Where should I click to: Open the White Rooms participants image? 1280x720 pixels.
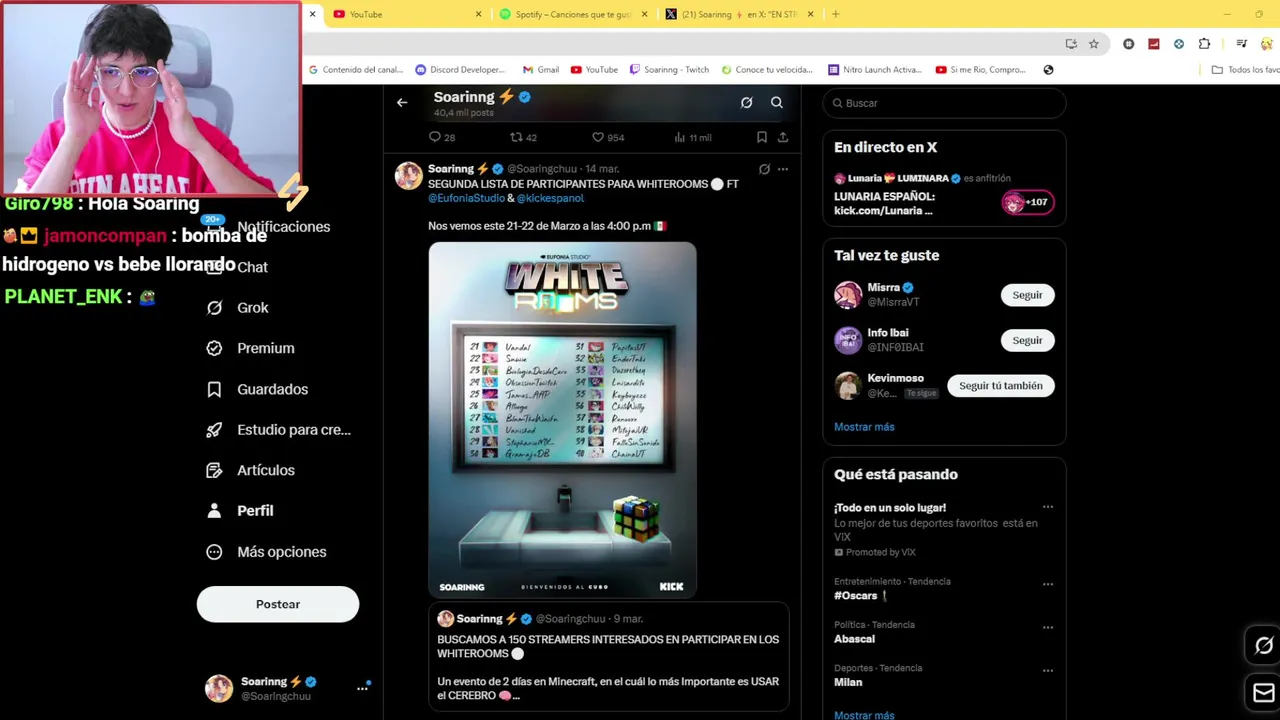pos(562,419)
